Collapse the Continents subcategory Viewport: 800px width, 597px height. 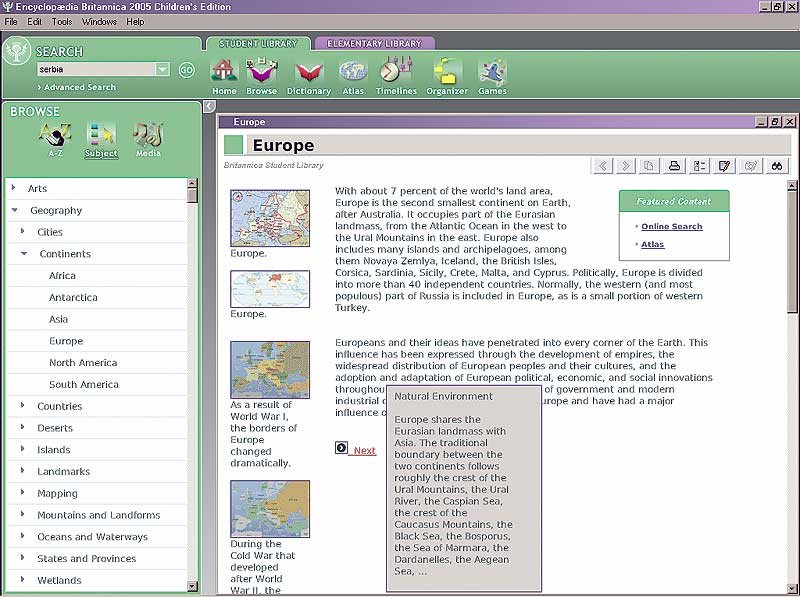click(x=24, y=253)
